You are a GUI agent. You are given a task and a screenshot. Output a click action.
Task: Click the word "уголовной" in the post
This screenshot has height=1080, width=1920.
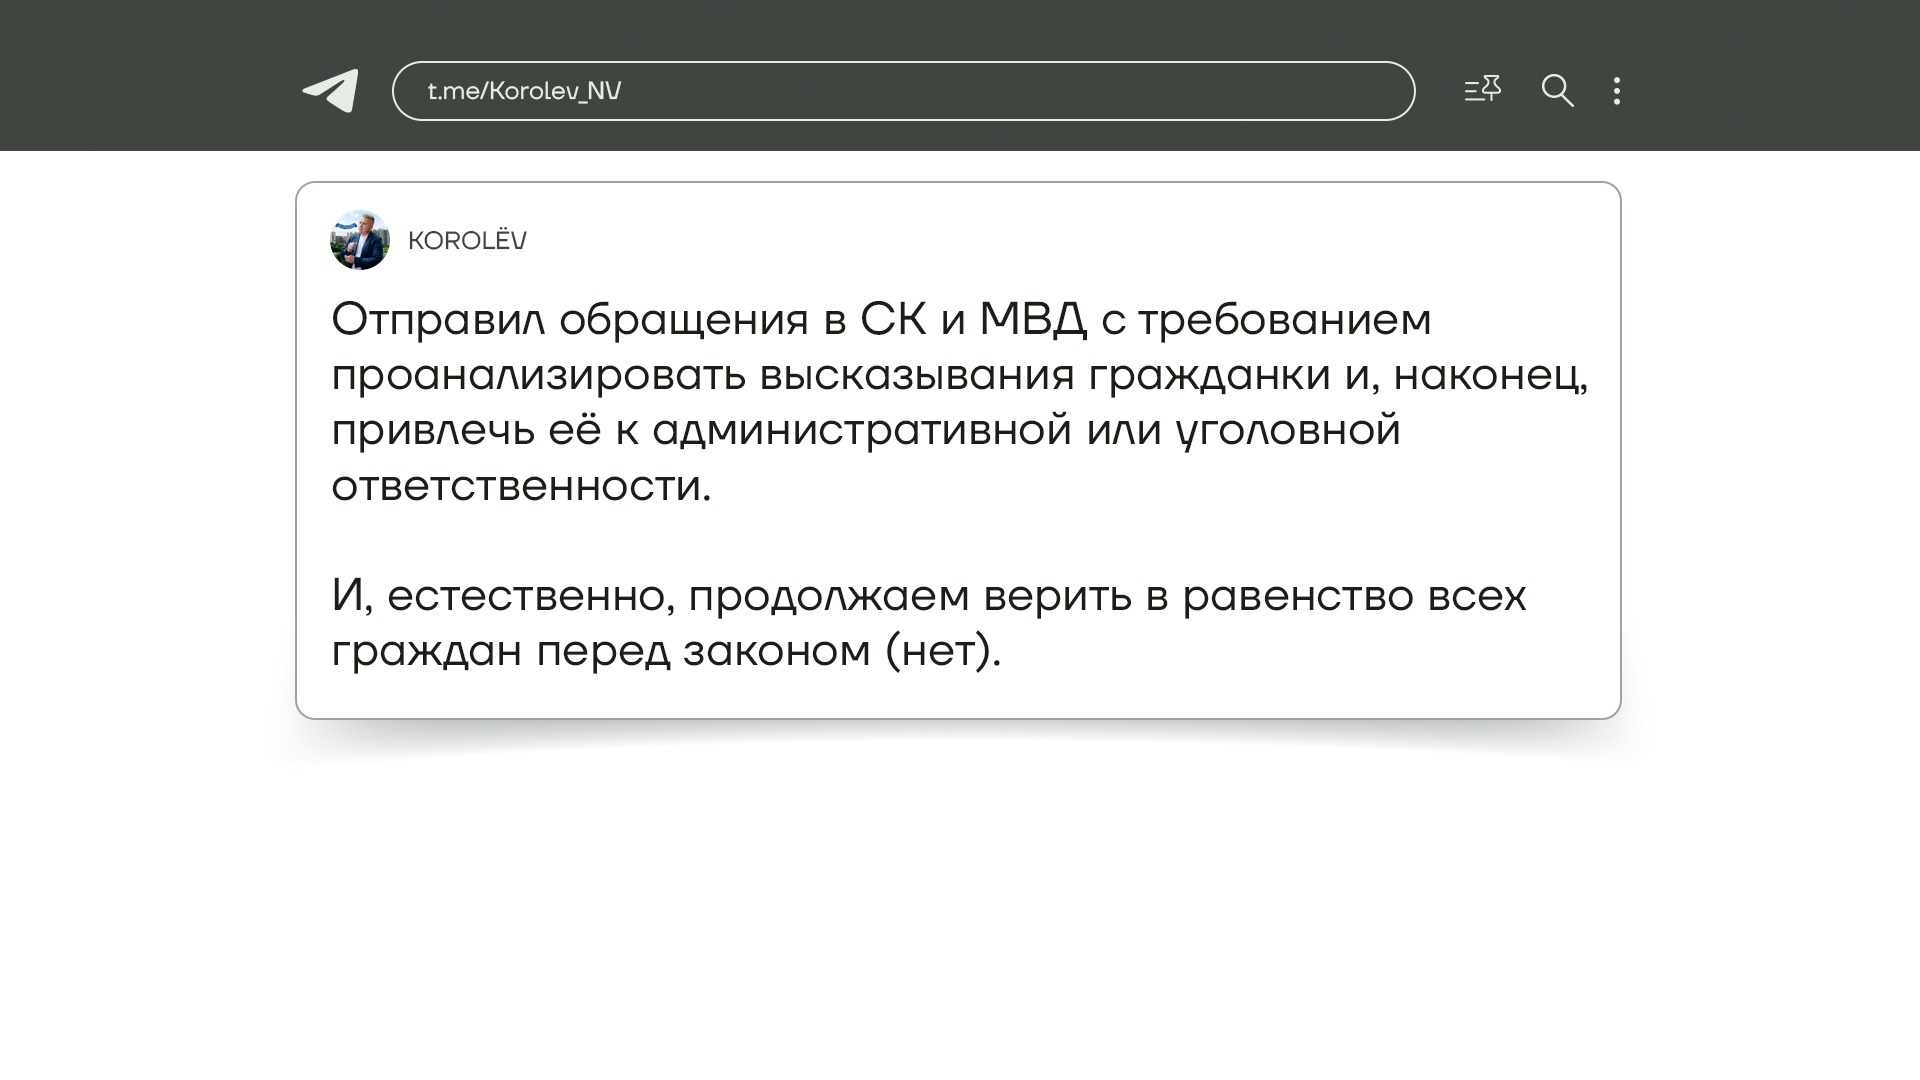pyautogui.click(x=1288, y=431)
